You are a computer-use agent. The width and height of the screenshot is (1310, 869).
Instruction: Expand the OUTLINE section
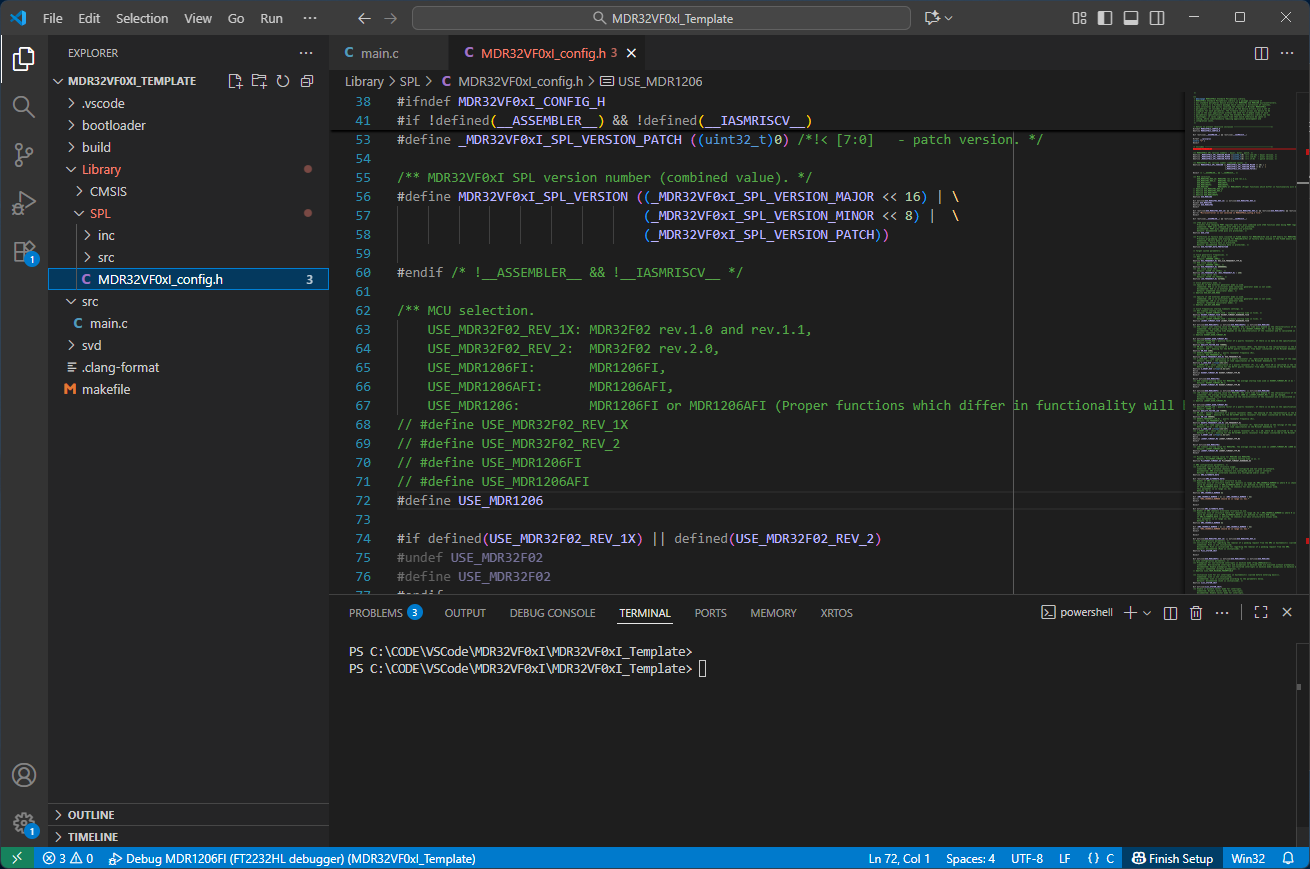90,815
